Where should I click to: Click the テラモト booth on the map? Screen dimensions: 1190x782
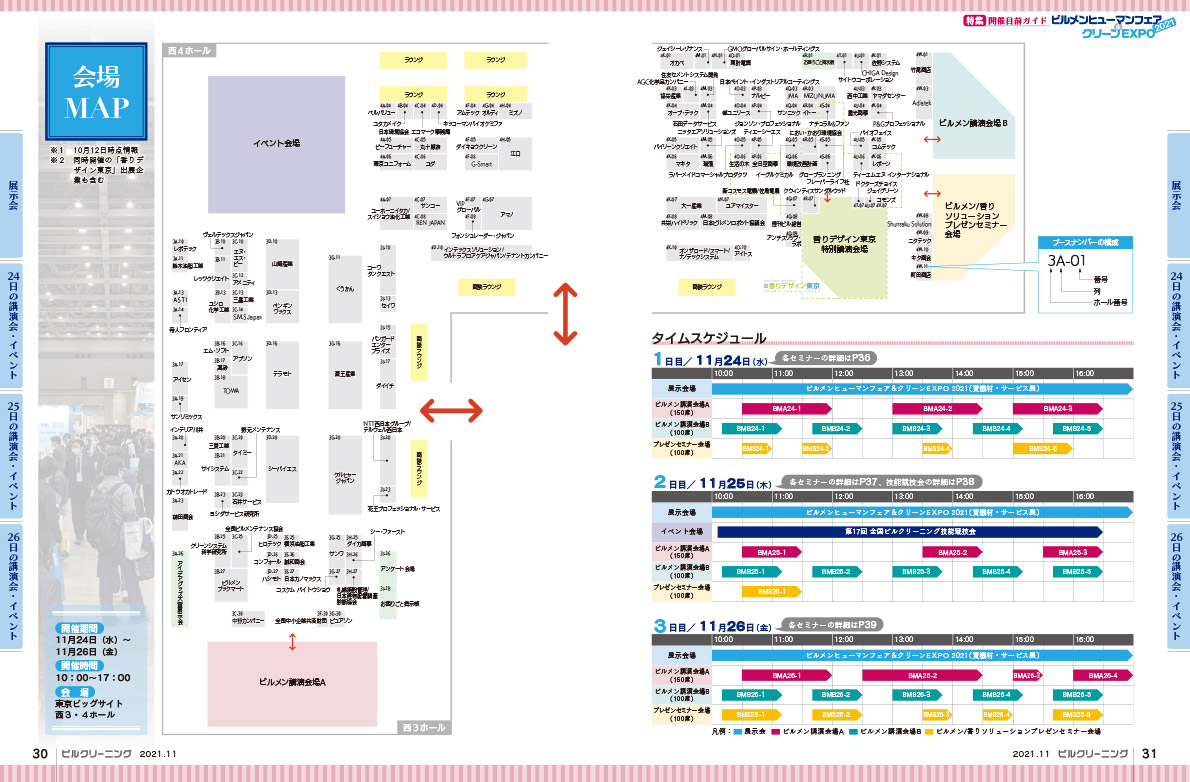pos(282,374)
